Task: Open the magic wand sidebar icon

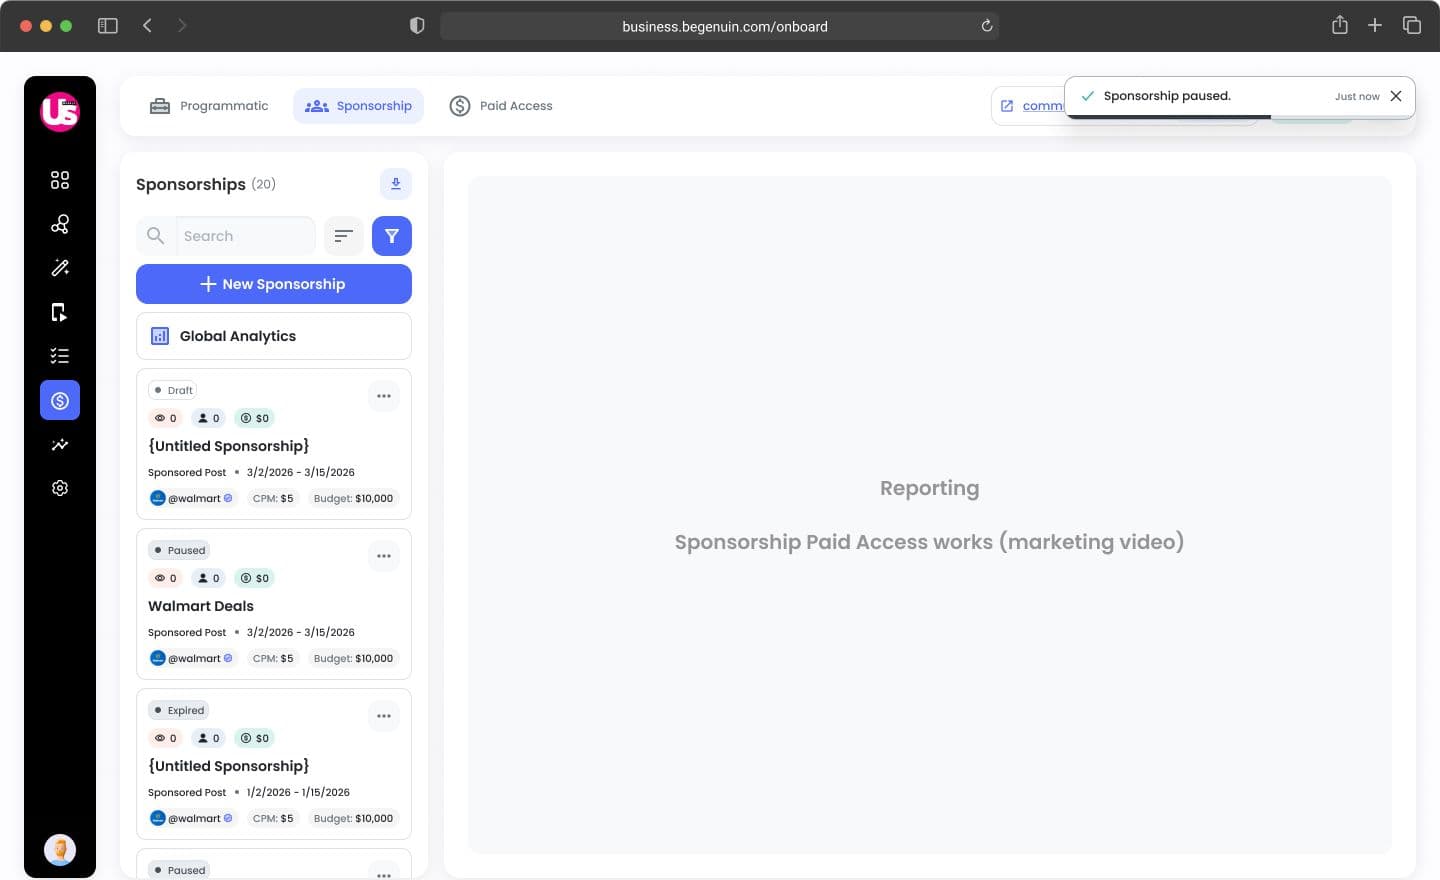Action: coord(60,268)
